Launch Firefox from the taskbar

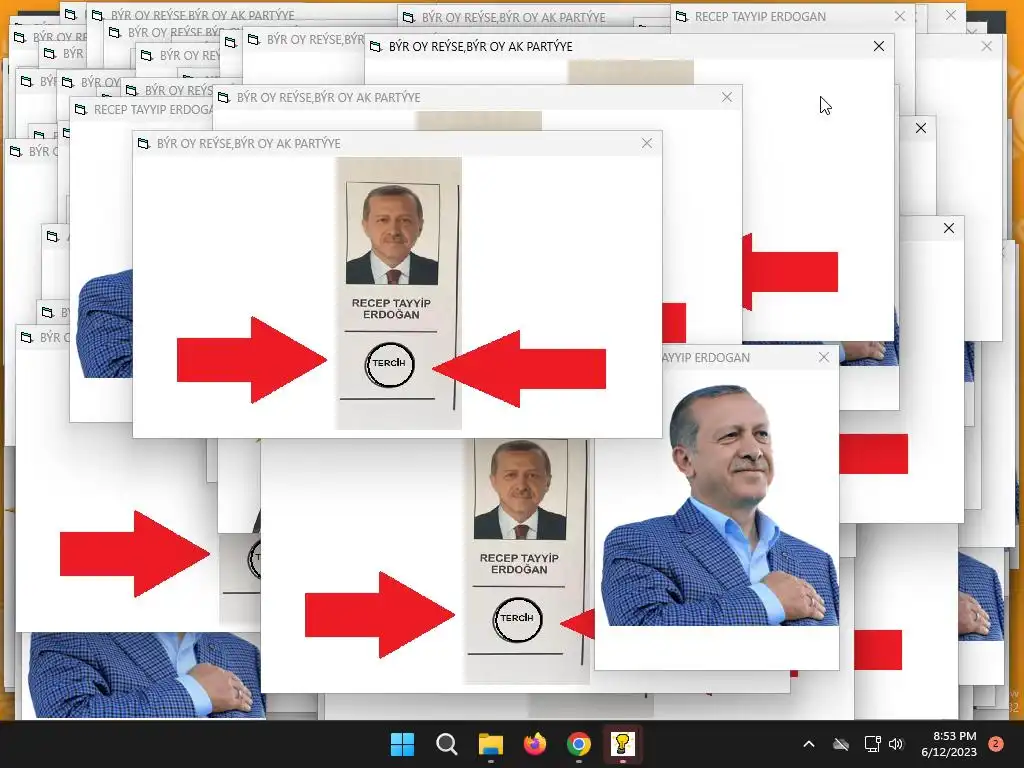[535, 744]
